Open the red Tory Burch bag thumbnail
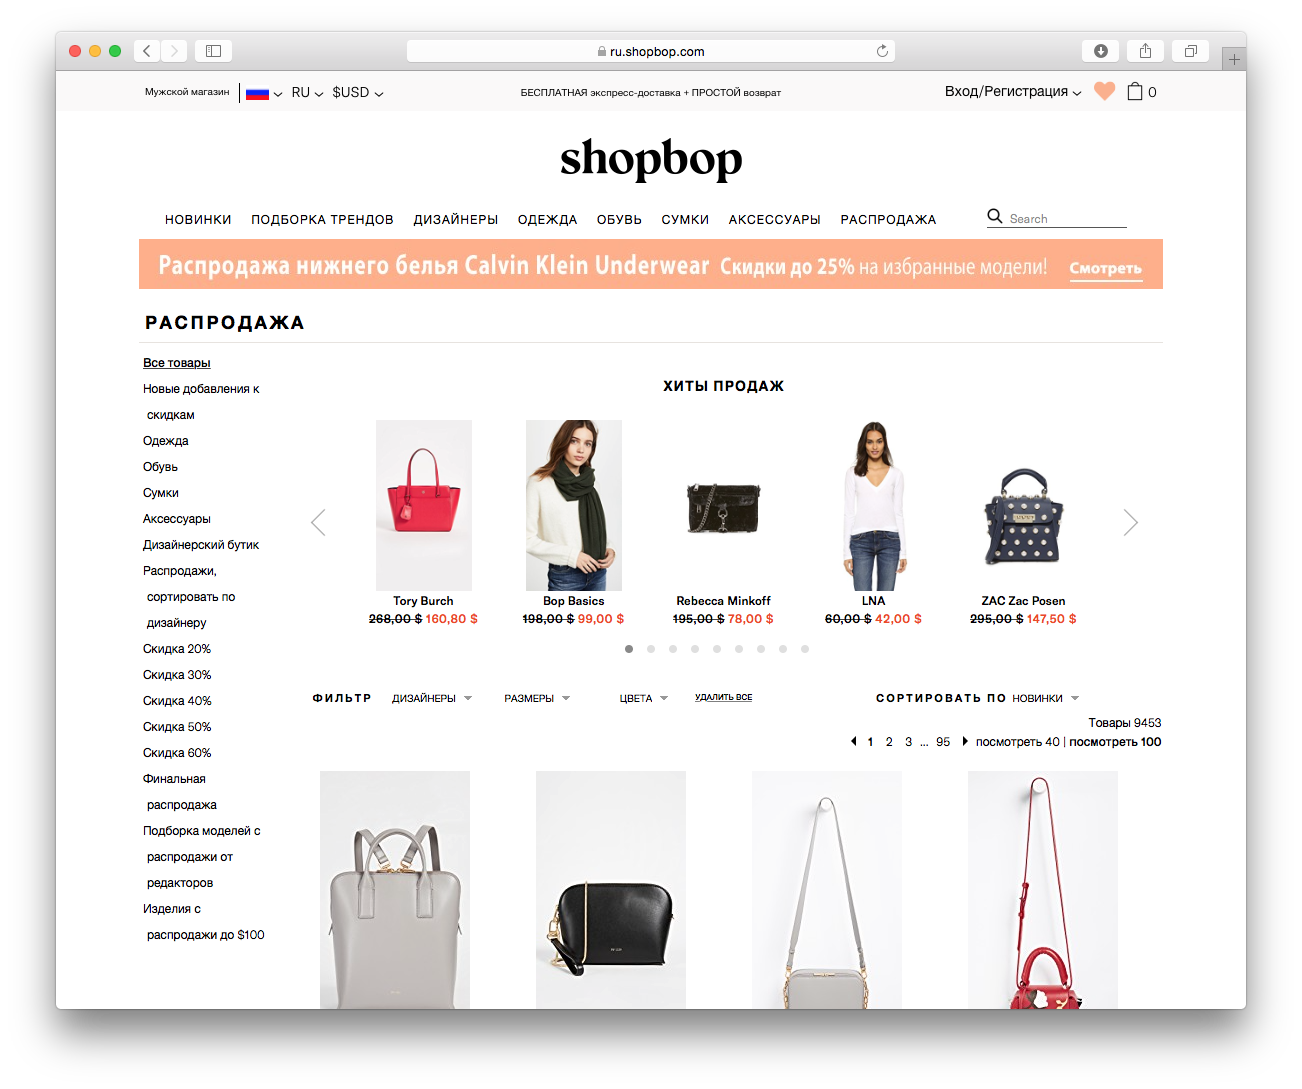Viewport: 1302px width, 1089px height. (424, 505)
